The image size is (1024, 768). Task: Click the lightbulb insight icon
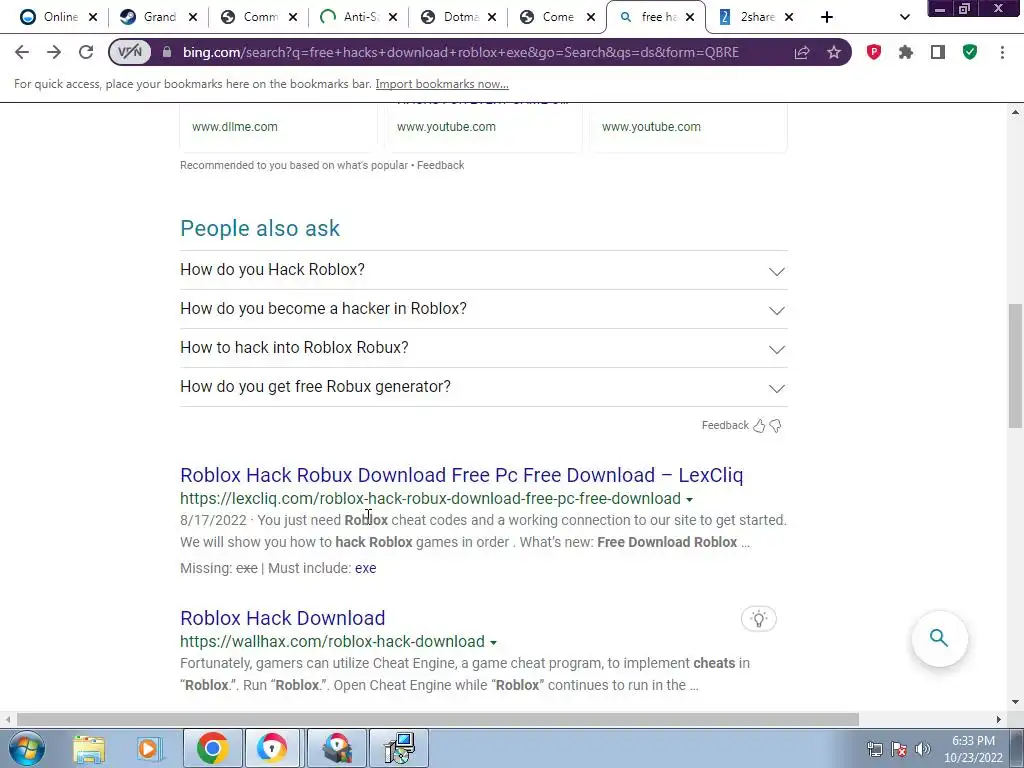pos(759,618)
